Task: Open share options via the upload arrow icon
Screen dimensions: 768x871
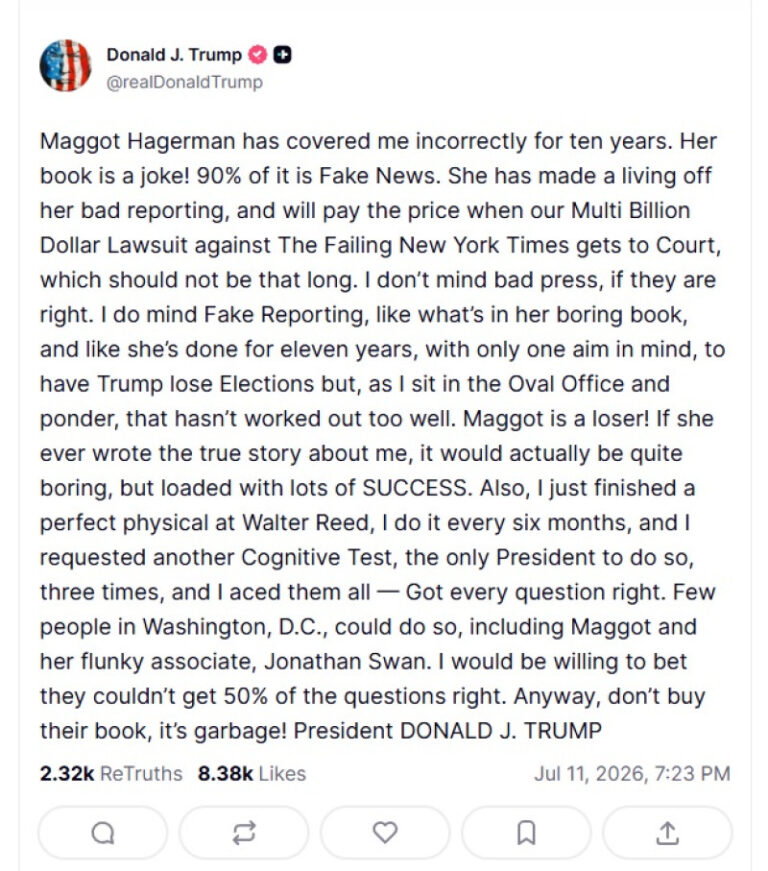Action: [667, 833]
